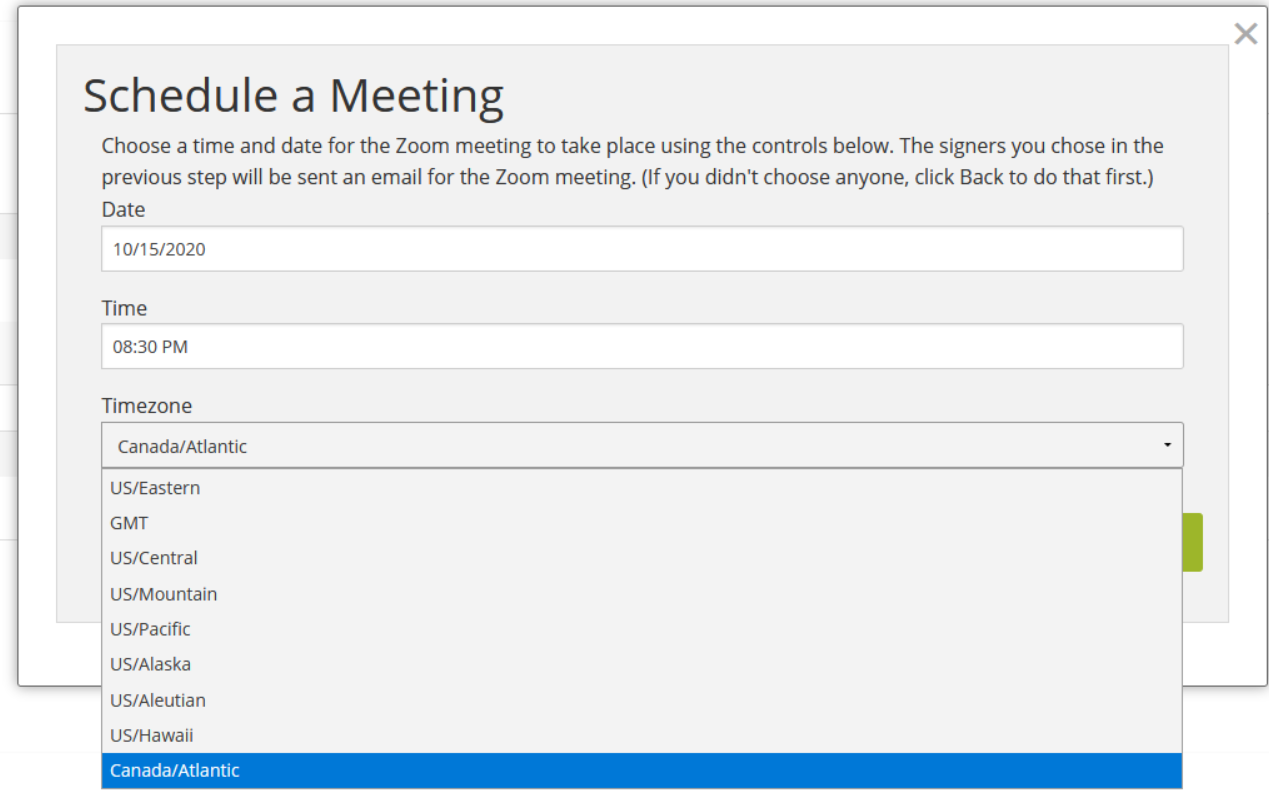The width and height of the screenshot is (1269, 799).
Task: Click the Time input field
Action: 641,347
